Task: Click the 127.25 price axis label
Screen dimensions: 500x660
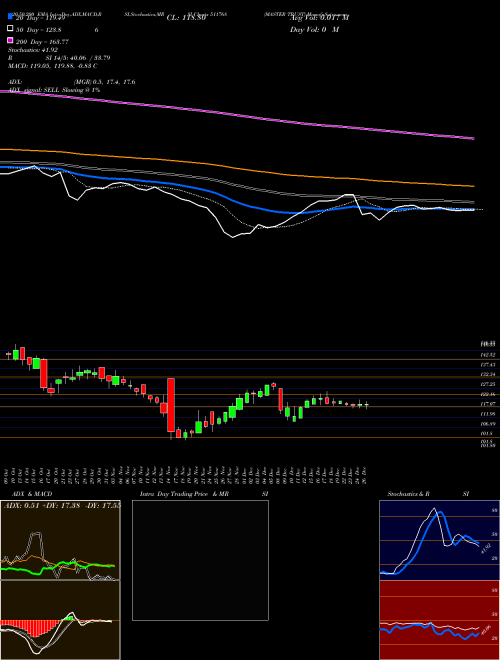Action: tap(488, 384)
